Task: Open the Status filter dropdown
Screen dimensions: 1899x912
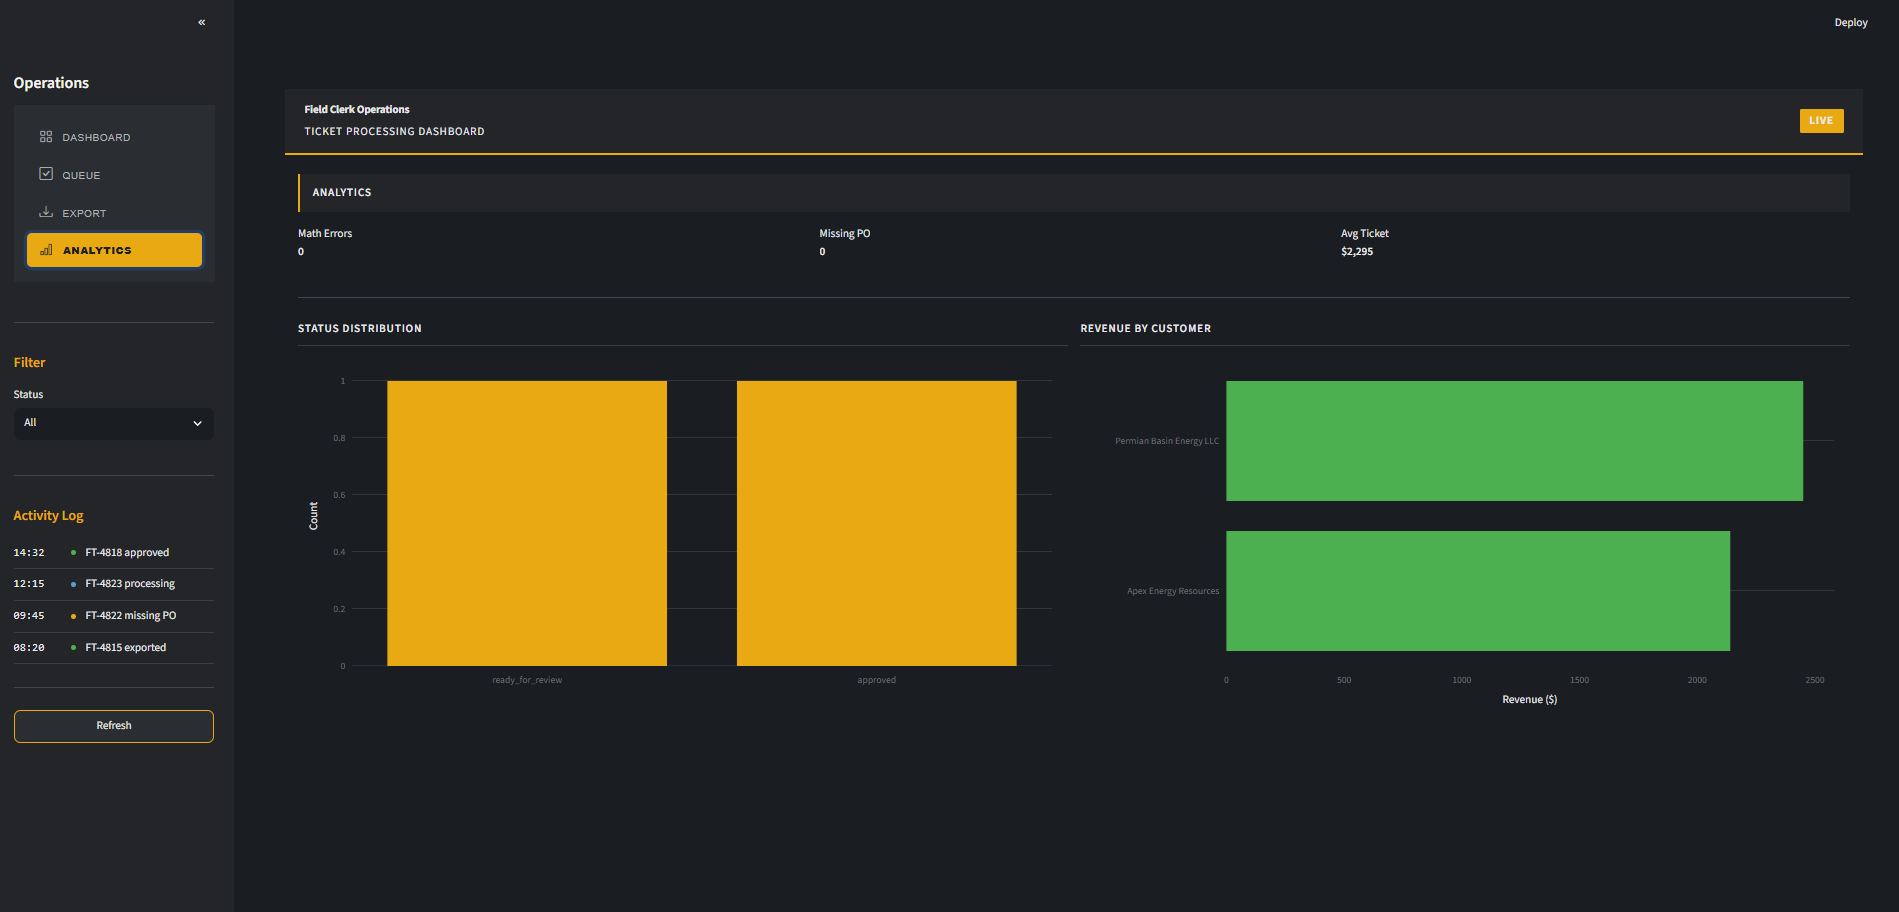Action: [x=105, y=423]
